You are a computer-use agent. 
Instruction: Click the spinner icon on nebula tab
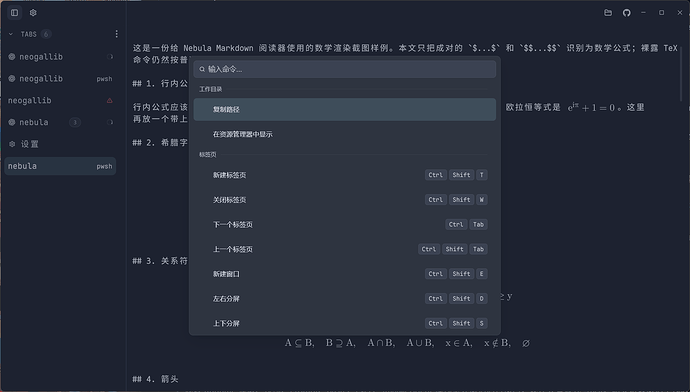(110, 122)
